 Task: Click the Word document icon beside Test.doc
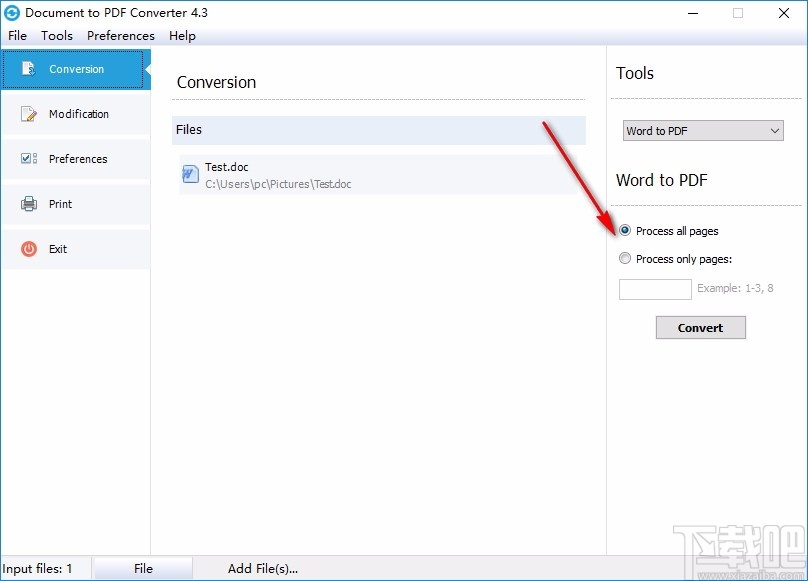[189, 174]
